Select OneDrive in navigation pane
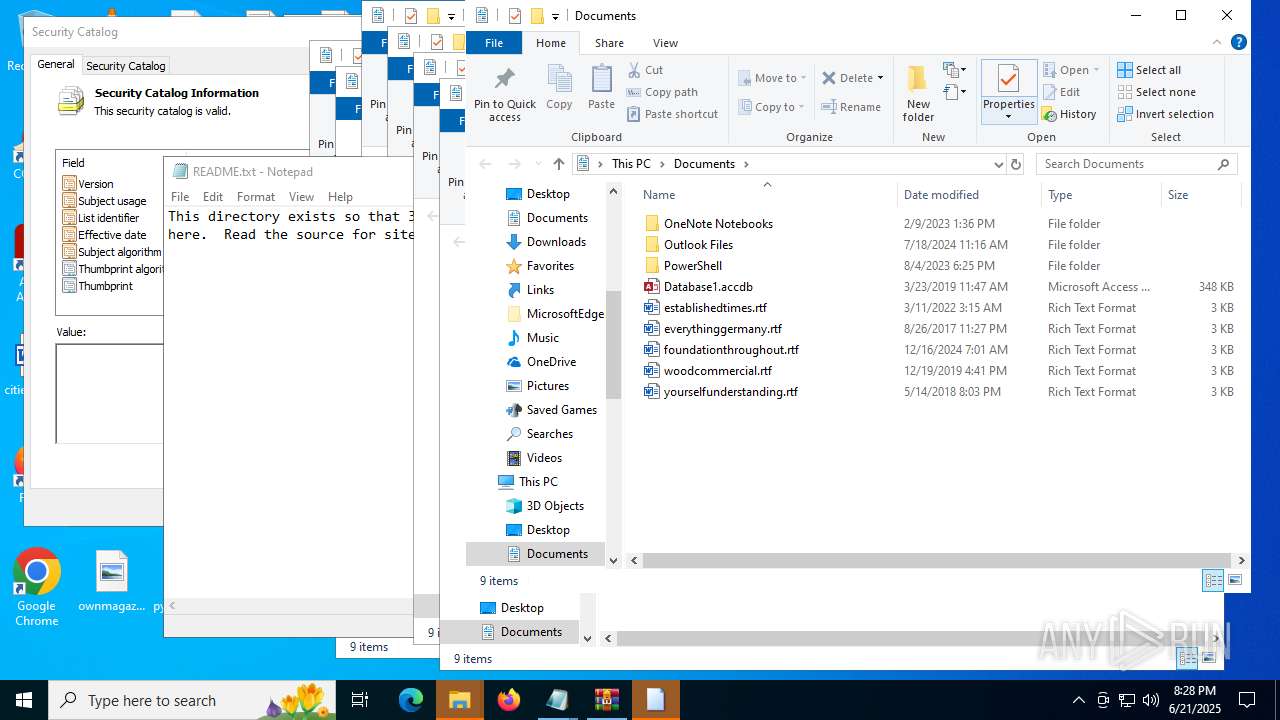The image size is (1280, 720). pos(551,362)
